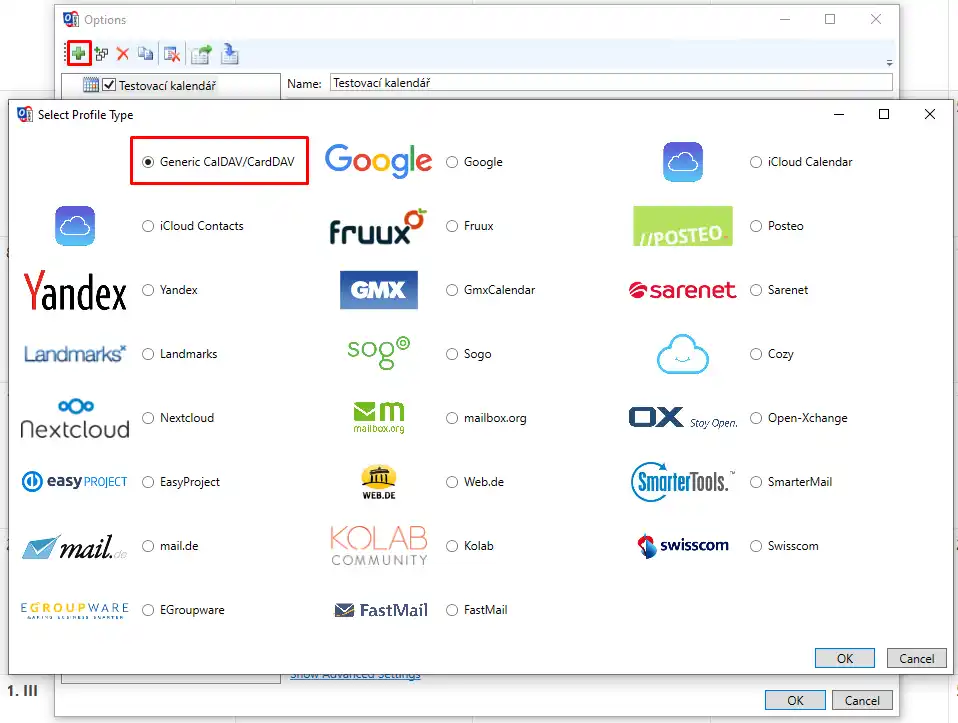Click the SmarterTools logo
The image size is (958, 723).
682,482
